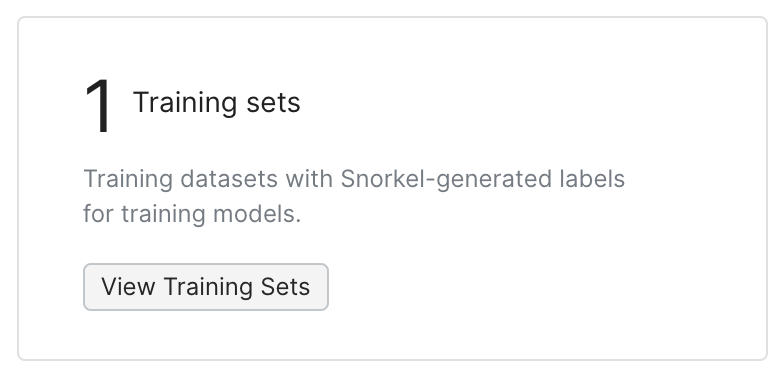784x380 pixels.
Task: Click the View Training Sets button
Action: pos(206,287)
